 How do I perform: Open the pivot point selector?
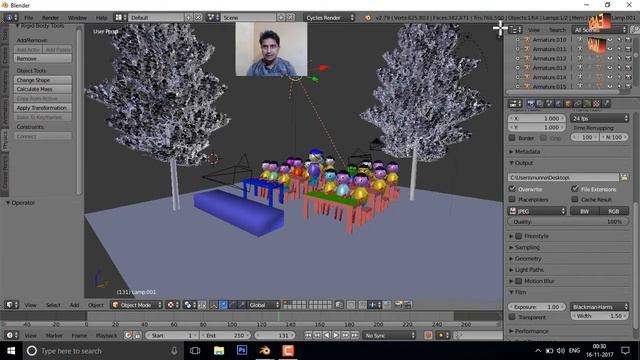pos(189,305)
